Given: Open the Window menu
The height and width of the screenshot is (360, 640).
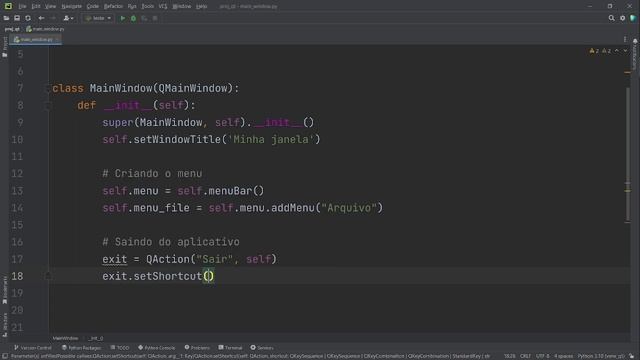Looking at the screenshot, I should click(182, 7).
